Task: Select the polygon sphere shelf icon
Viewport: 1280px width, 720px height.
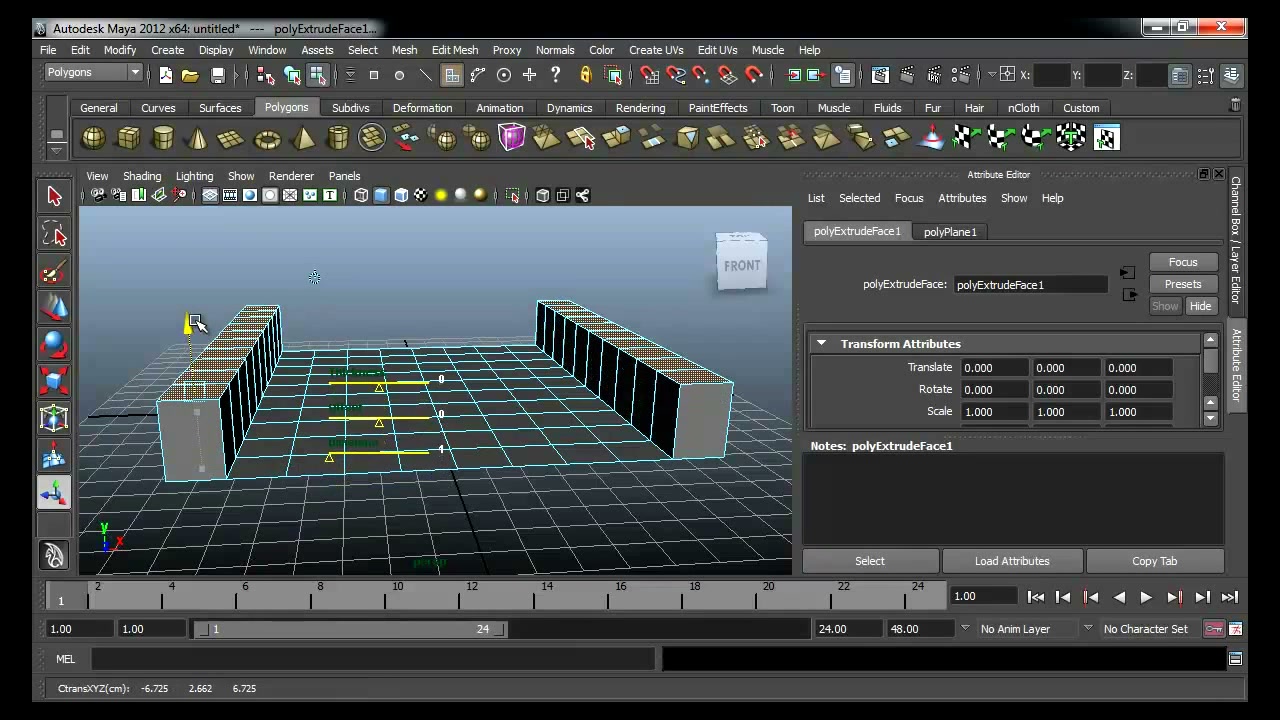Action: pyautogui.click(x=93, y=138)
